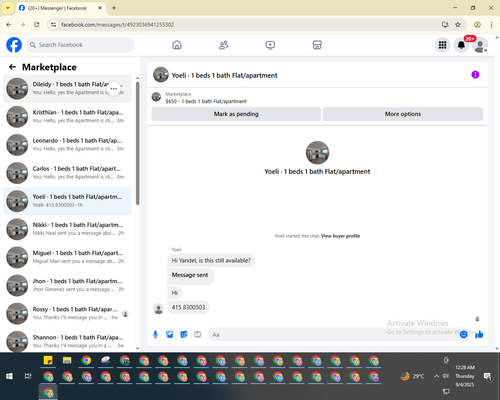Open the Video (Watch) icon
500x400 pixels.
270,45
